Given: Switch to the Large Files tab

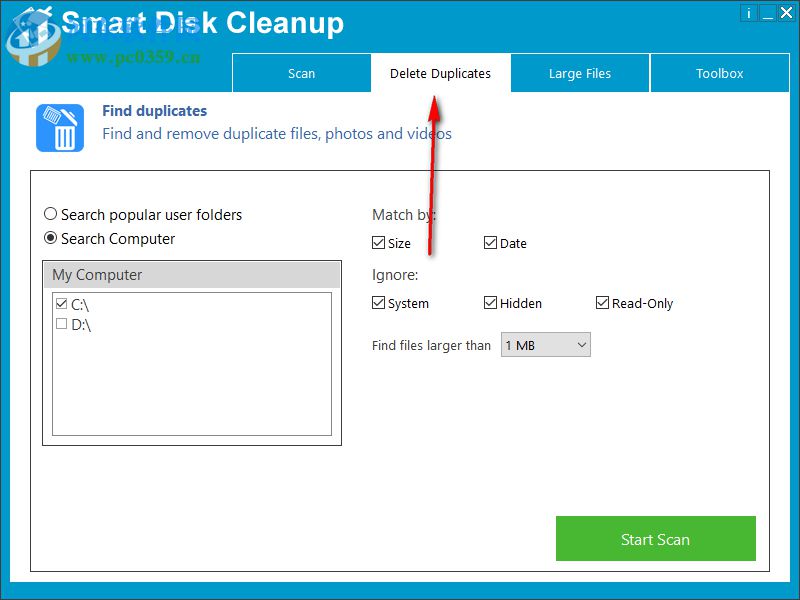Looking at the screenshot, I should click(x=580, y=73).
